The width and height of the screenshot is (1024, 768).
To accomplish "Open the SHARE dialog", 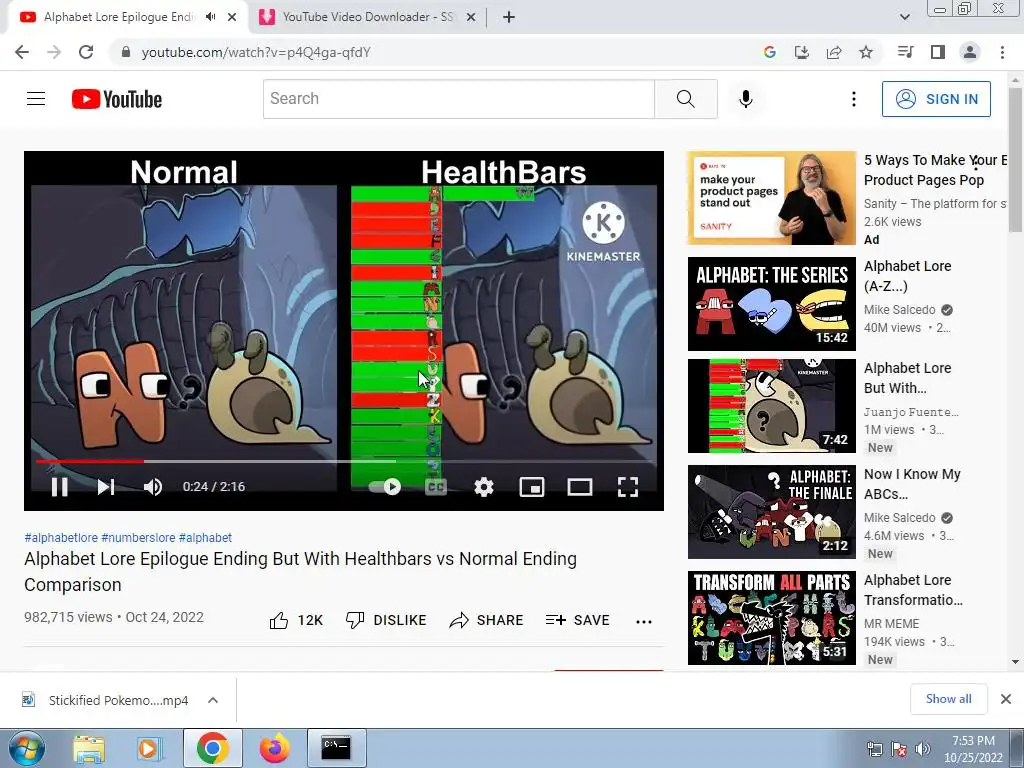I will tap(487, 620).
